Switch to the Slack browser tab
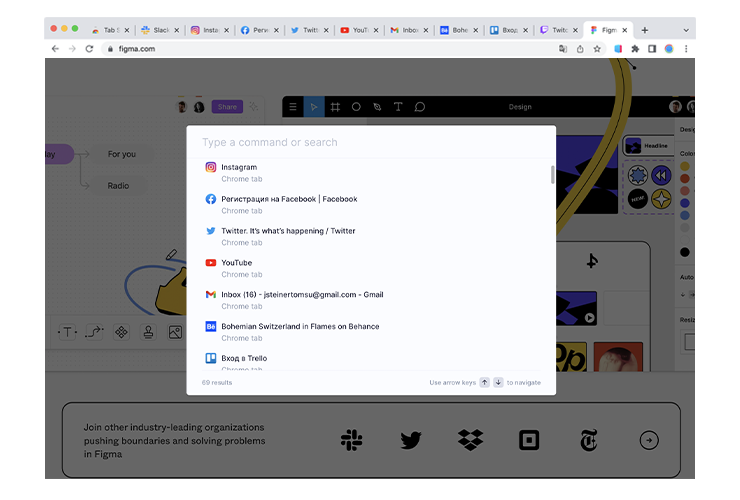The width and height of the screenshot is (740, 500). [158, 30]
